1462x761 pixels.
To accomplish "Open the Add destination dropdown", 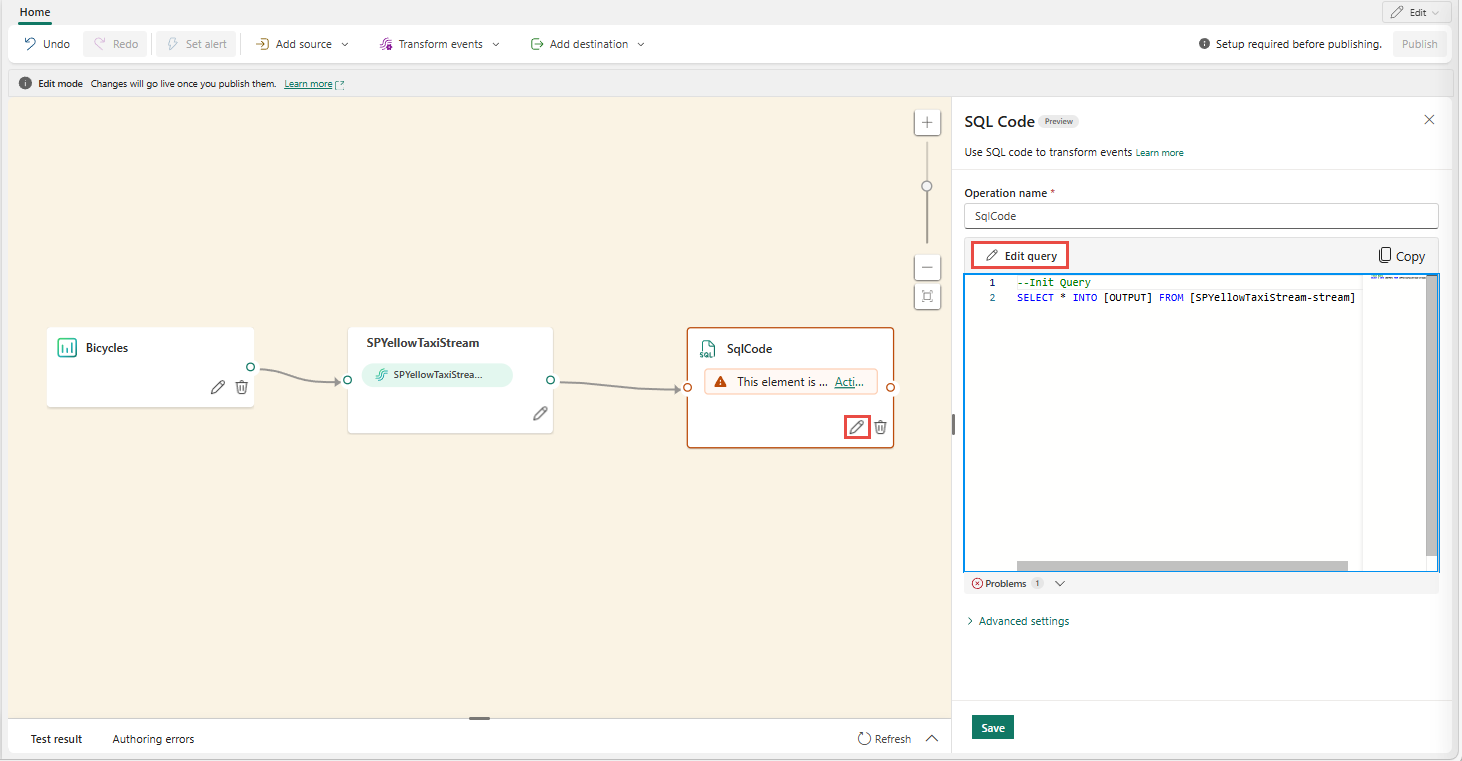I will 587,44.
